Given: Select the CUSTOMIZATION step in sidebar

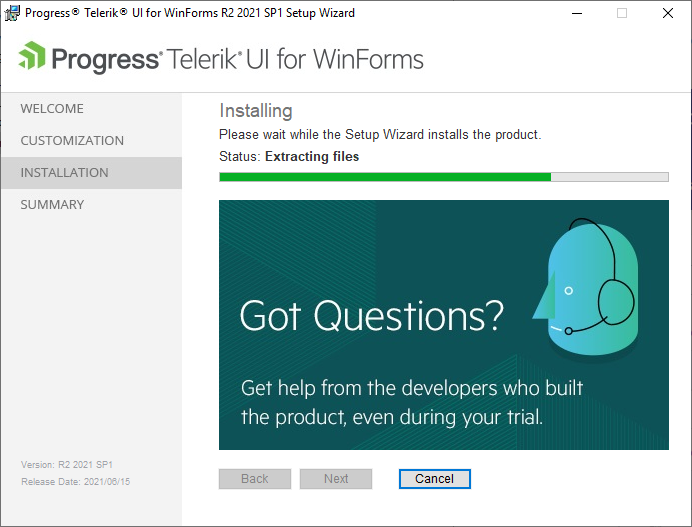Looking at the screenshot, I should pyautogui.click(x=72, y=140).
